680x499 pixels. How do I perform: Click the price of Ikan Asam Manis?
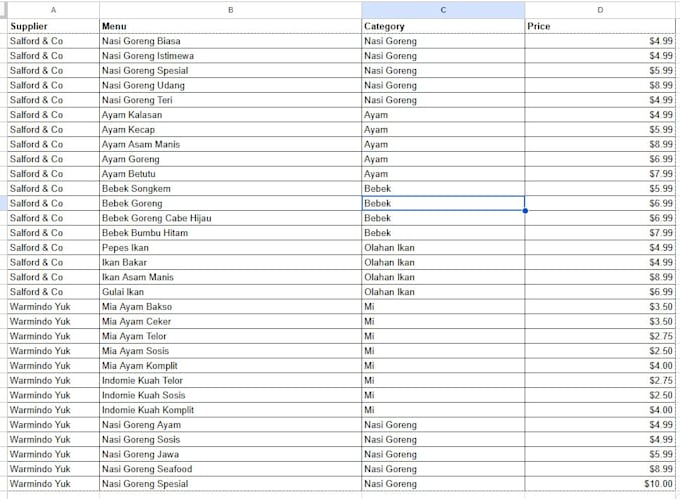[x=600, y=277]
